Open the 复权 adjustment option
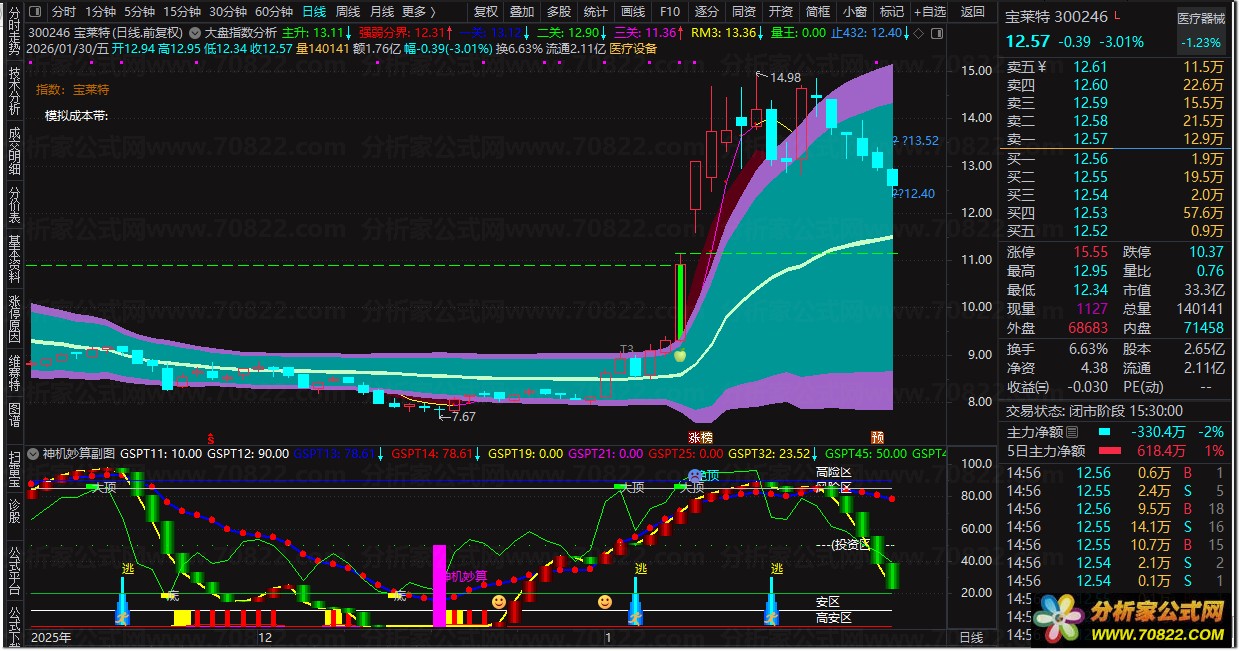This screenshot has width=1241, height=651. tap(486, 12)
